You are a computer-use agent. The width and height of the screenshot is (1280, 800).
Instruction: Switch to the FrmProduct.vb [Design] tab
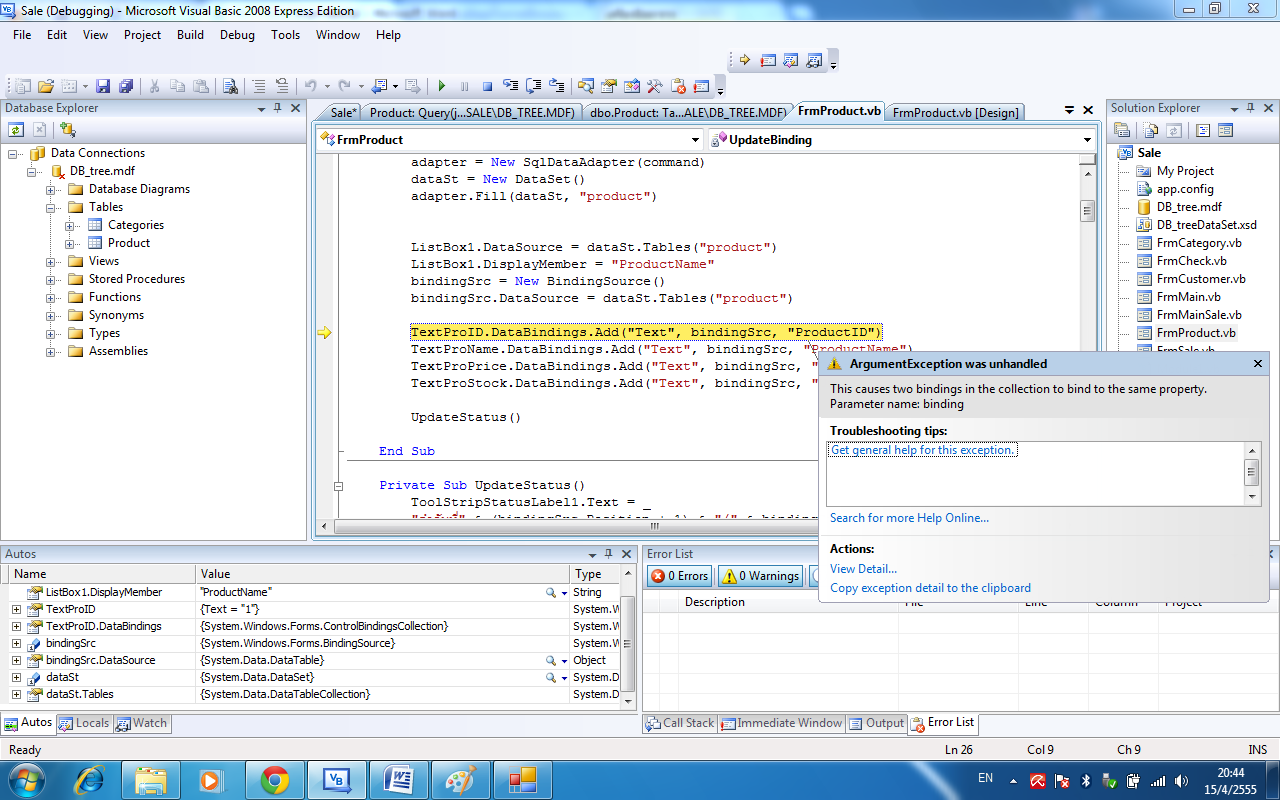(x=954, y=112)
